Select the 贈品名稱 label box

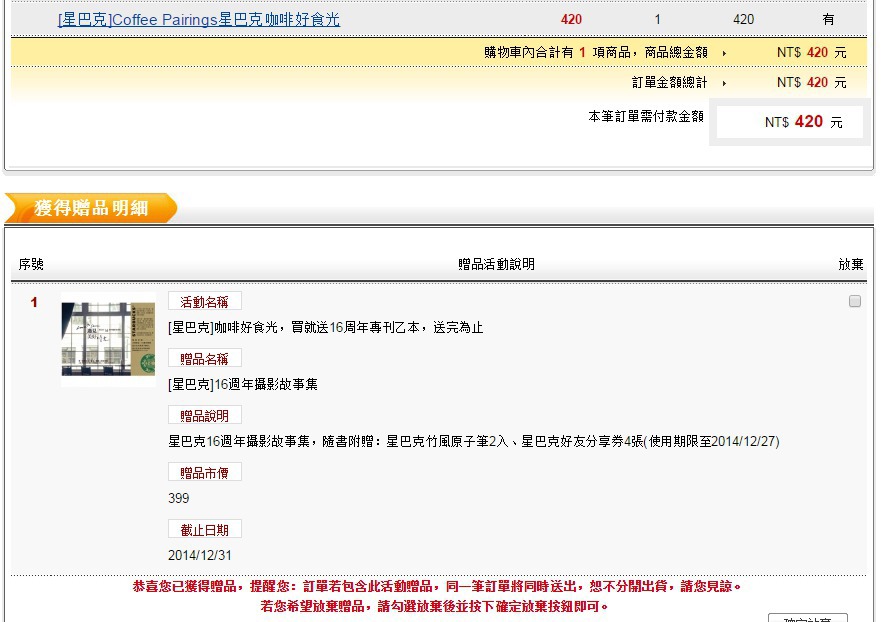205,359
